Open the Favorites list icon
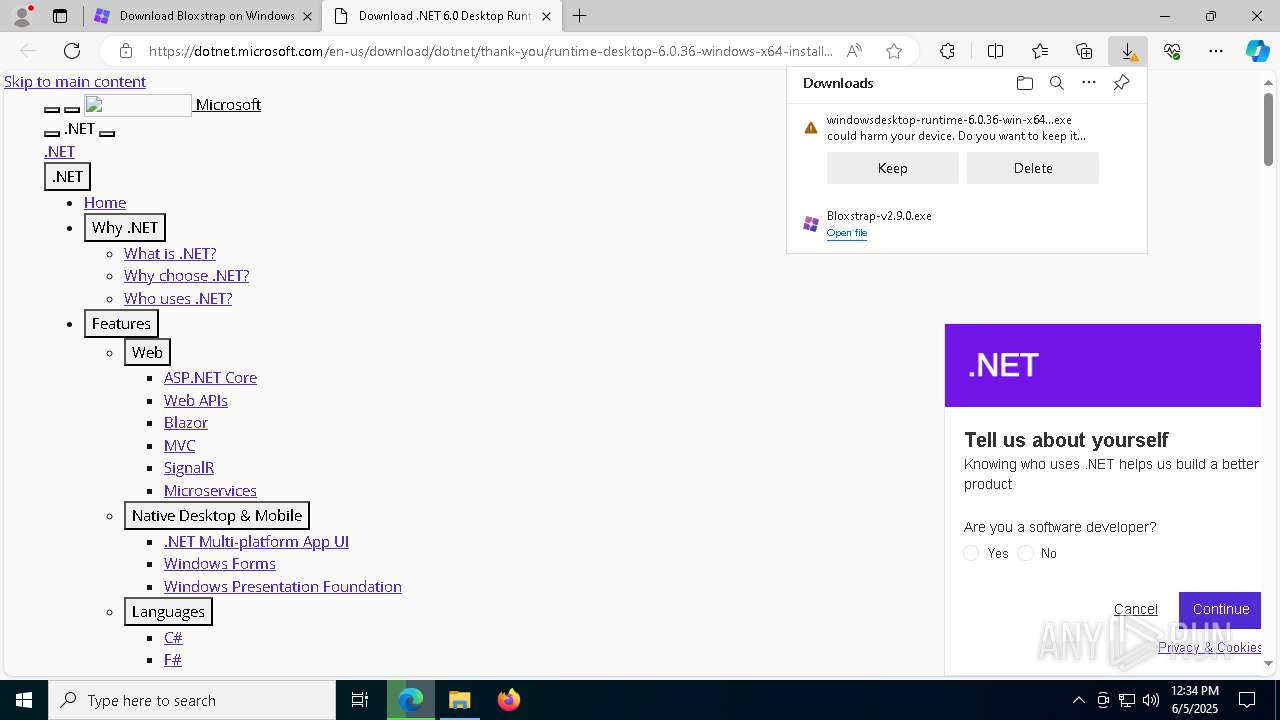Screen dimensions: 1280x720 [1040, 51]
